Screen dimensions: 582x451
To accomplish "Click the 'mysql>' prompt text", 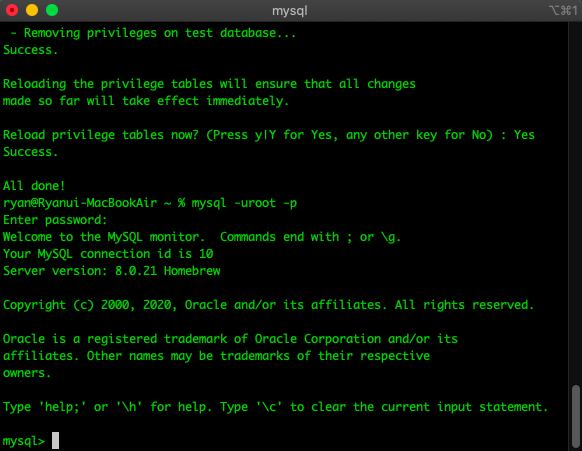I will (x=24, y=441).
